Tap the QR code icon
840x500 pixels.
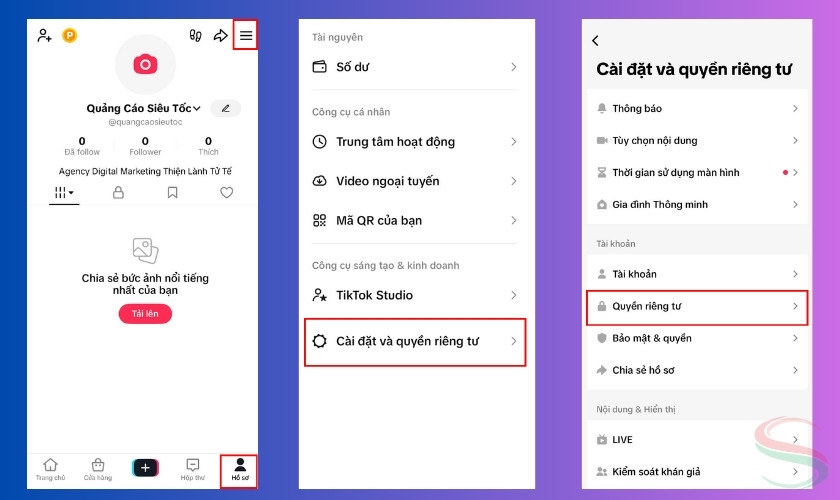point(319,220)
